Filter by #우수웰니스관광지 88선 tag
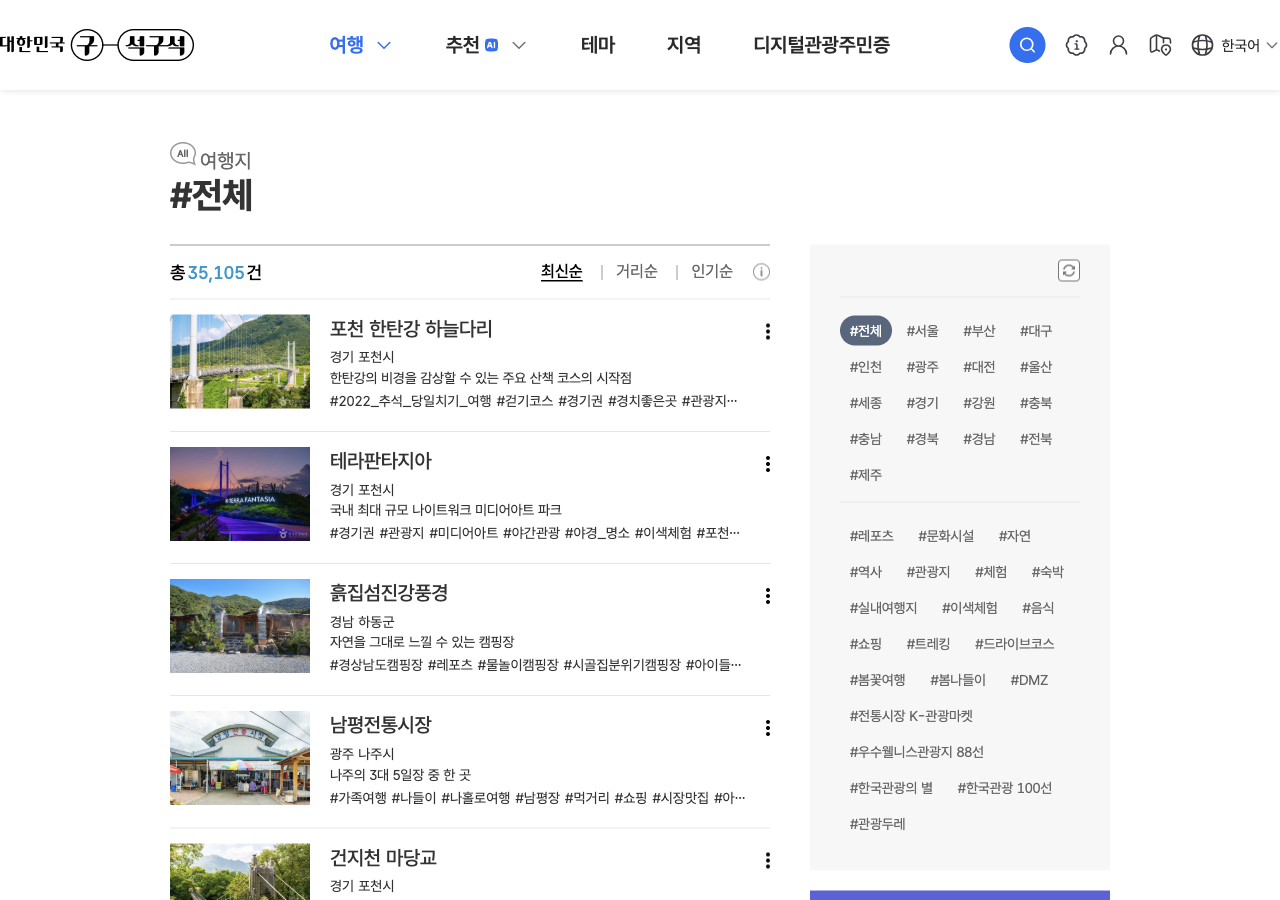Viewport: 1280px width, 900px height. tap(917, 752)
